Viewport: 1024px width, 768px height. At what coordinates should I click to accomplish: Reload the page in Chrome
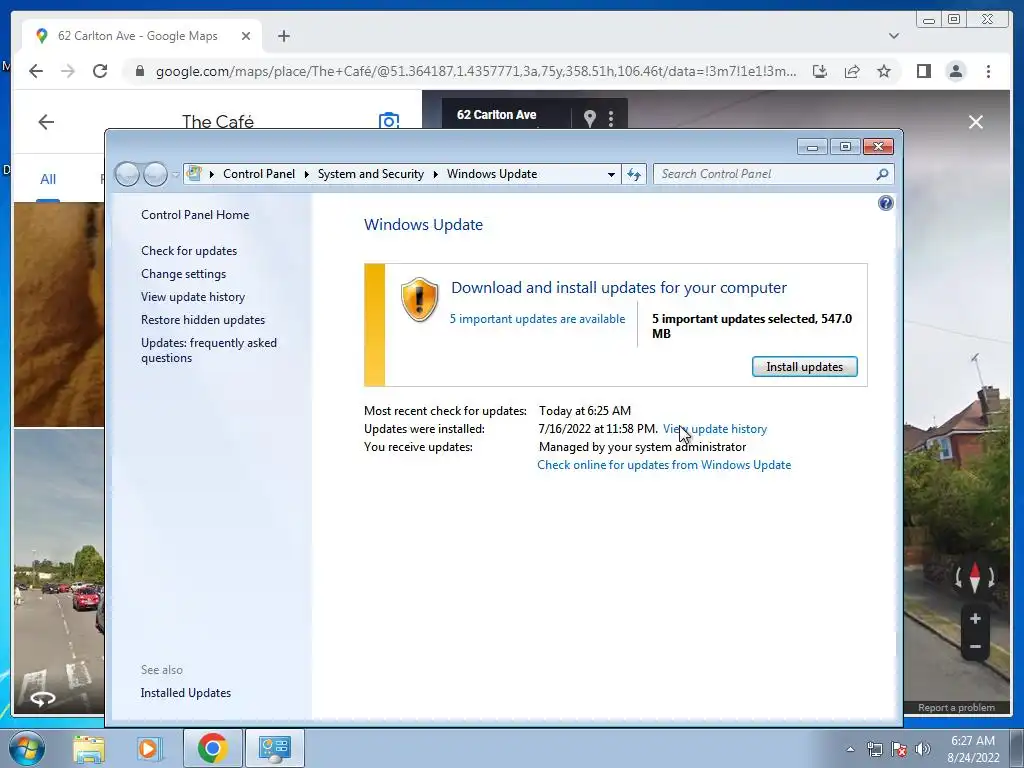[100, 71]
